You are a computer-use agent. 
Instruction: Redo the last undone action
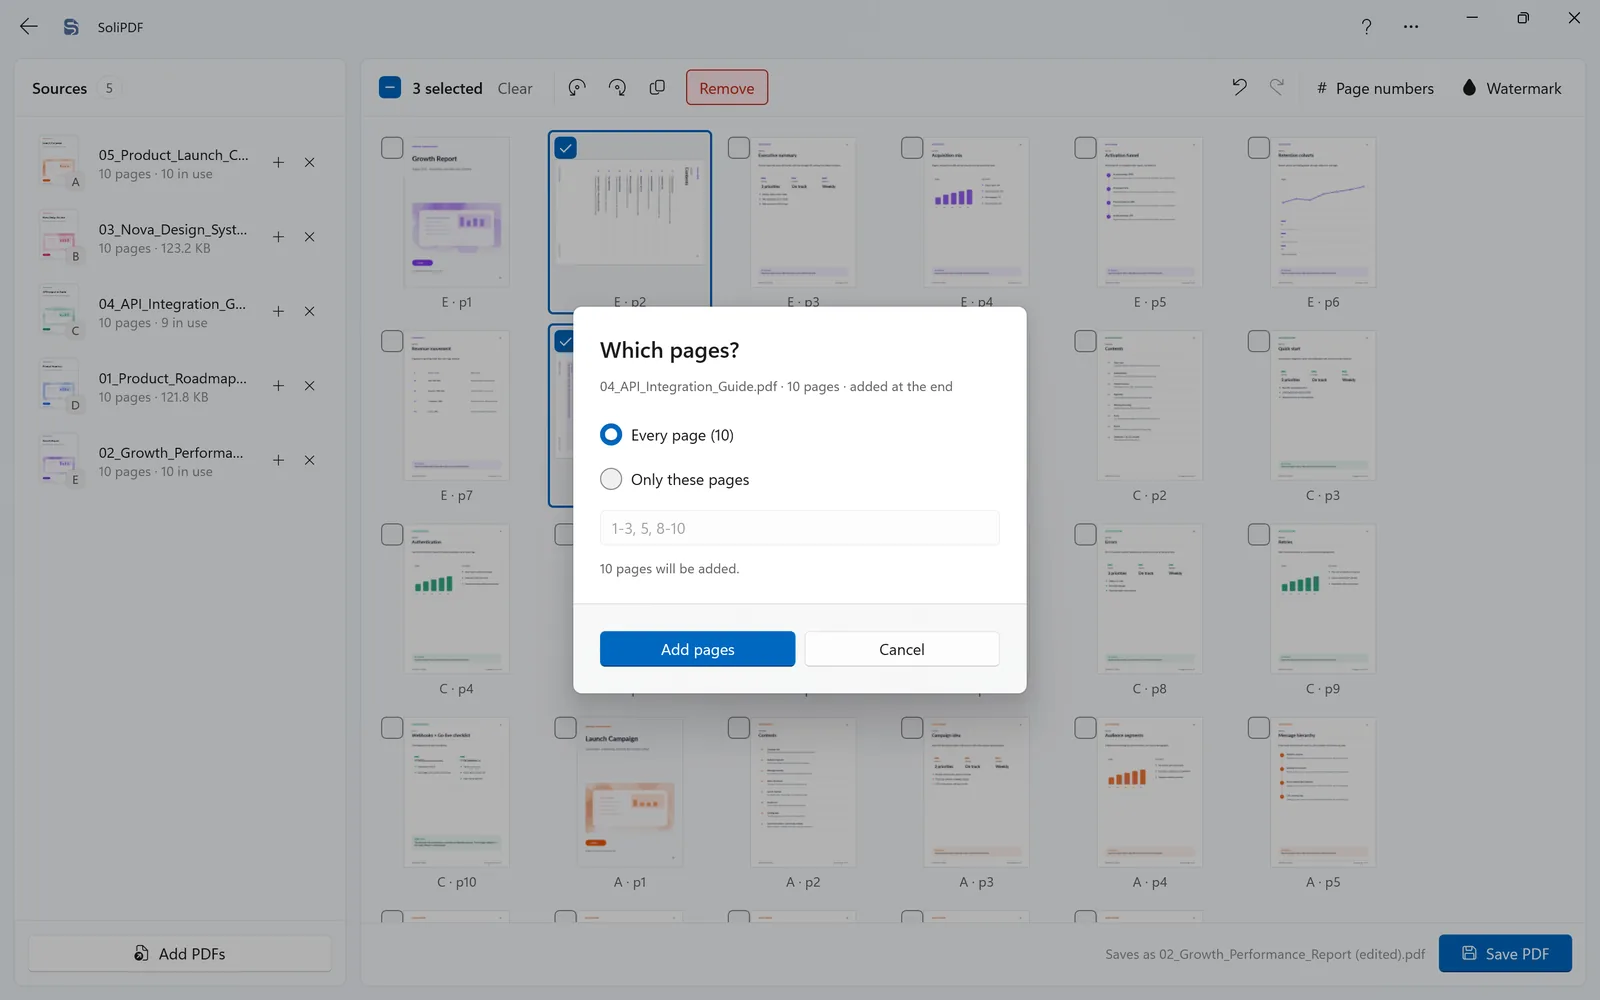tap(1277, 88)
